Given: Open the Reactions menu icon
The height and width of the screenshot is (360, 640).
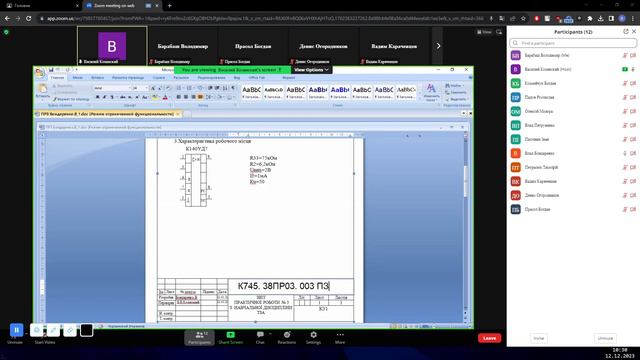Looking at the screenshot, I should 287,335.
